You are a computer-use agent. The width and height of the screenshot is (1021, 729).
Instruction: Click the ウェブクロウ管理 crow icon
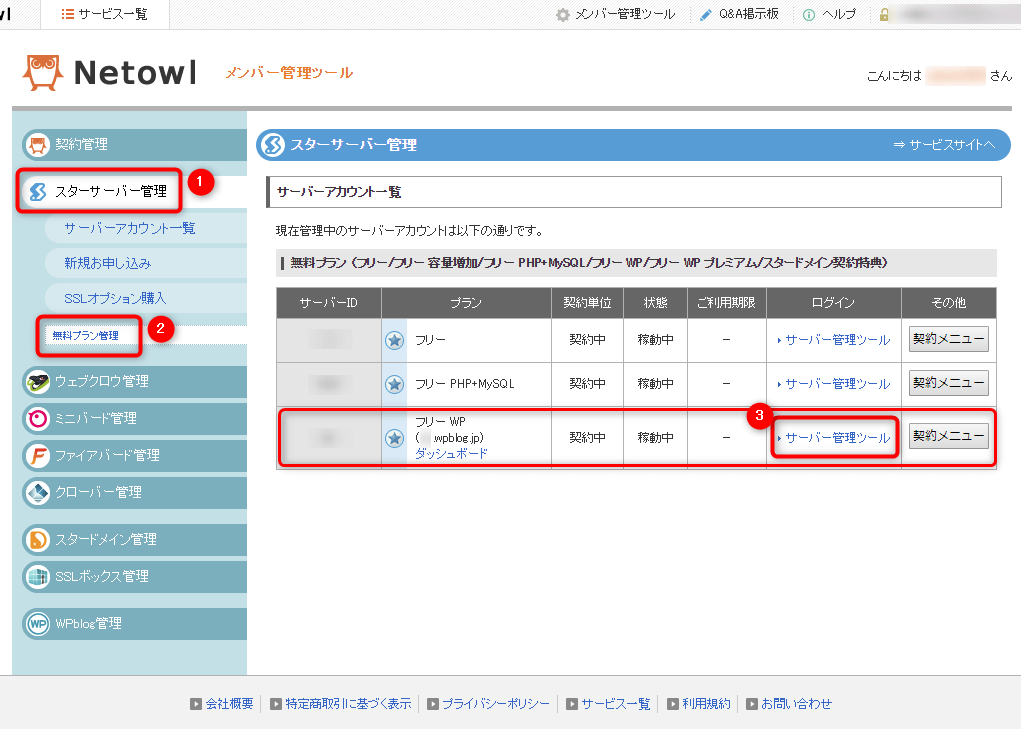[38, 381]
